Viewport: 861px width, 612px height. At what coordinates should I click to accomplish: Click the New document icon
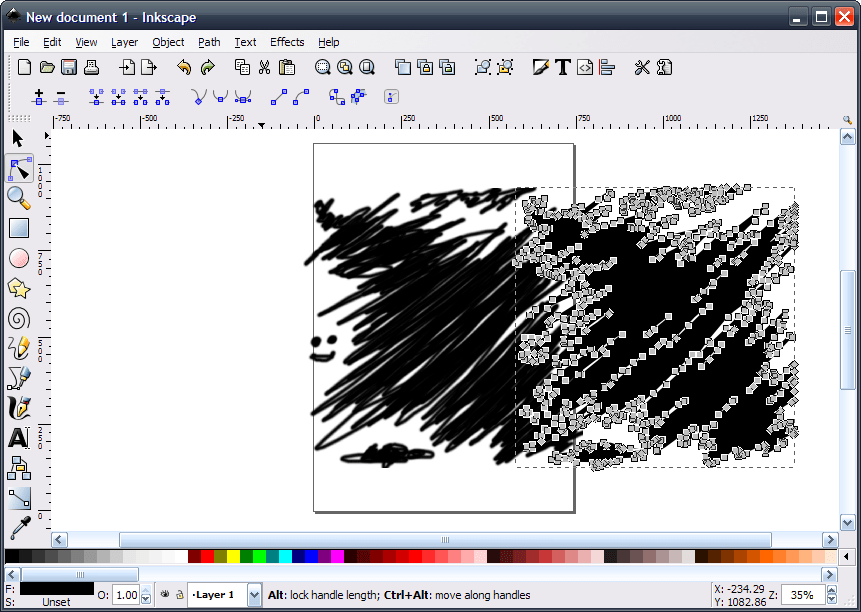(x=24, y=67)
